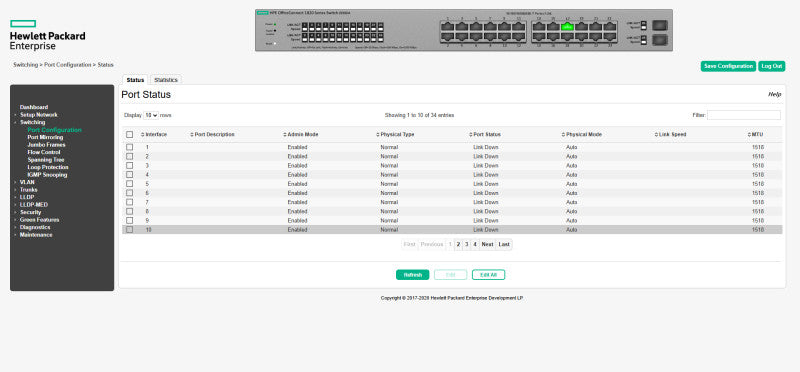Open the Help link
800x372 pixels.
[x=774, y=94]
